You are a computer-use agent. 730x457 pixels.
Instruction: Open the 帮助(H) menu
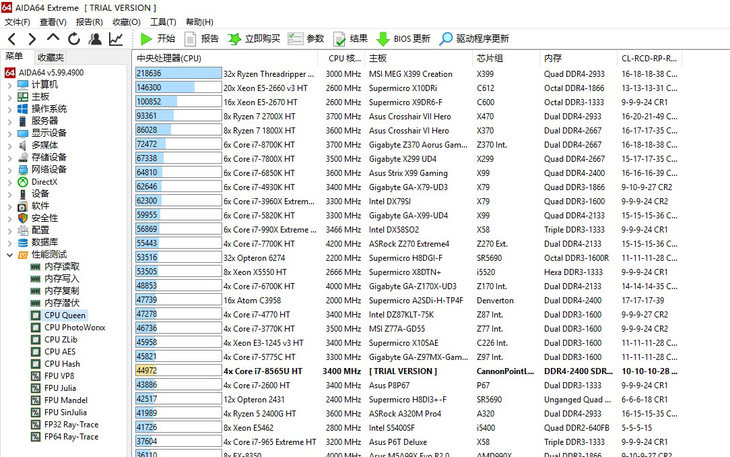click(x=199, y=22)
